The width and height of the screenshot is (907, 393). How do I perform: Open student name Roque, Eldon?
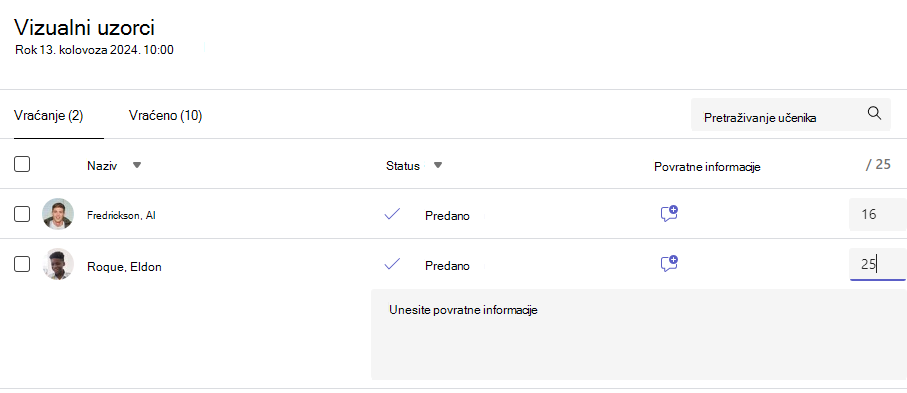pos(124,267)
